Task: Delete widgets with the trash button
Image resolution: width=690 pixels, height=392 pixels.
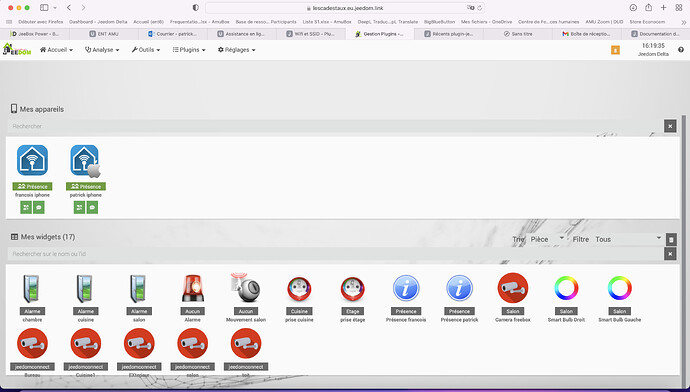Action: 671,240
